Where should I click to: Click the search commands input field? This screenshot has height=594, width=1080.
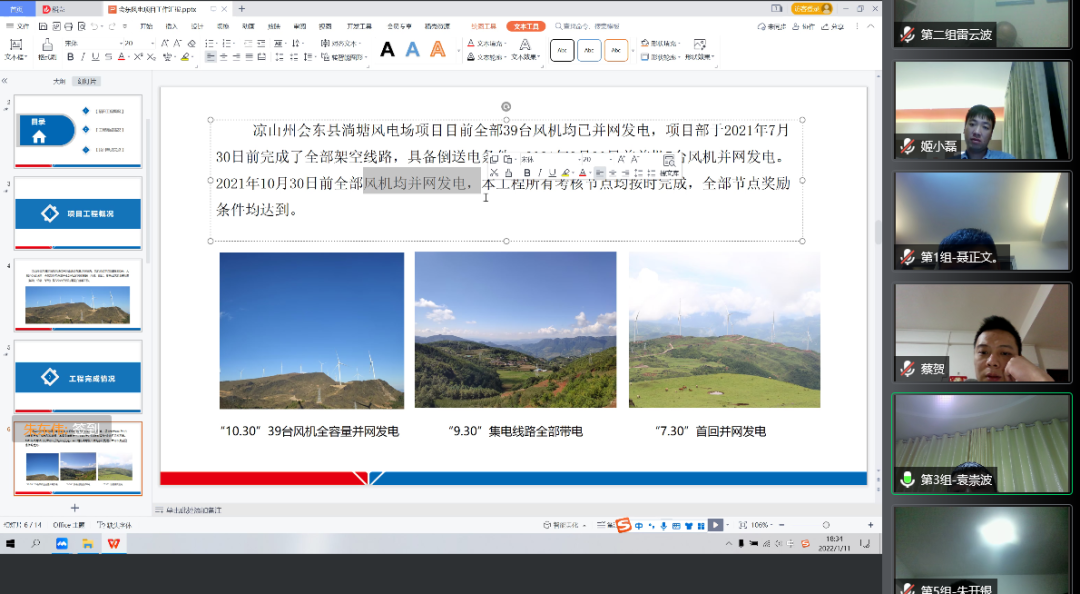coord(589,26)
